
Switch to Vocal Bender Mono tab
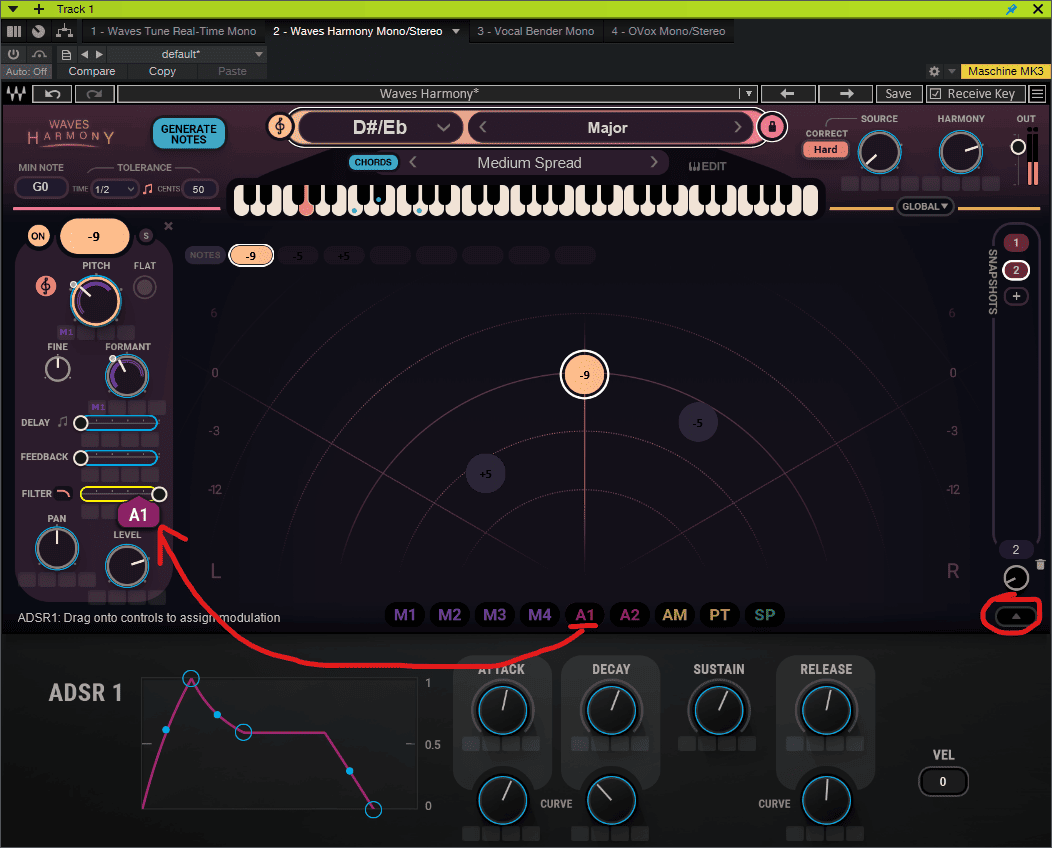point(535,31)
